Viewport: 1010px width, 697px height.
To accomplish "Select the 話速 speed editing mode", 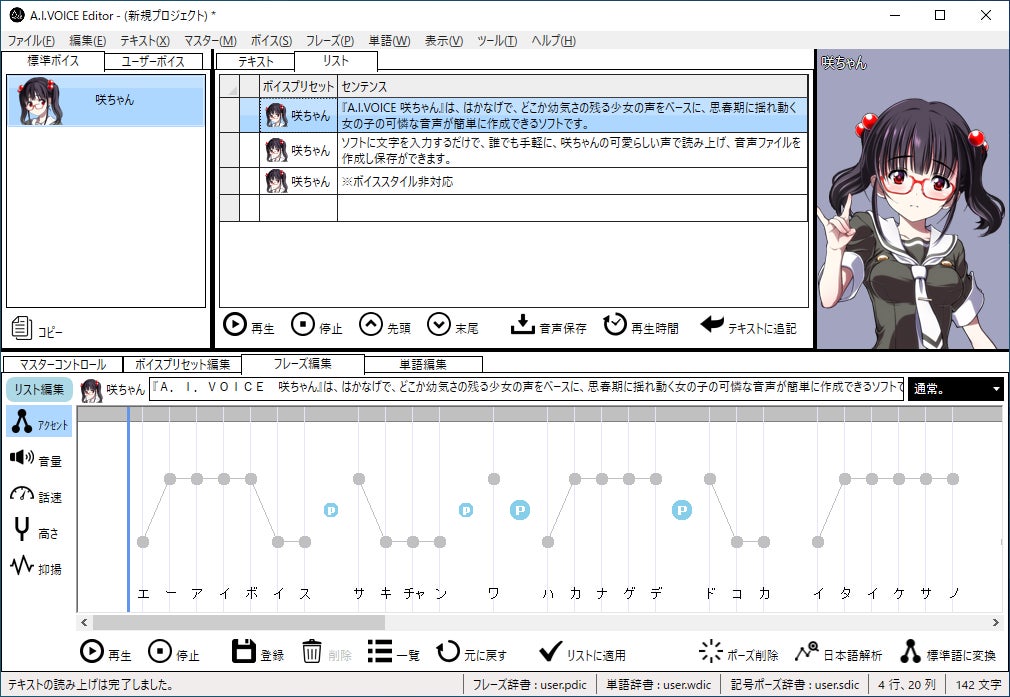I will click(36, 495).
